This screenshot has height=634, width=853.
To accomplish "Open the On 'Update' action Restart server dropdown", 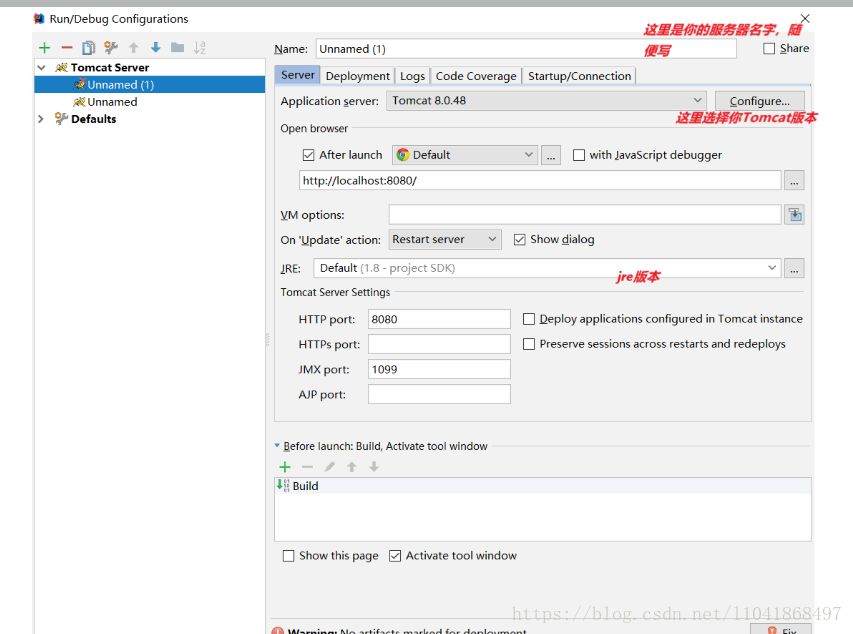I will click(445, 239).
